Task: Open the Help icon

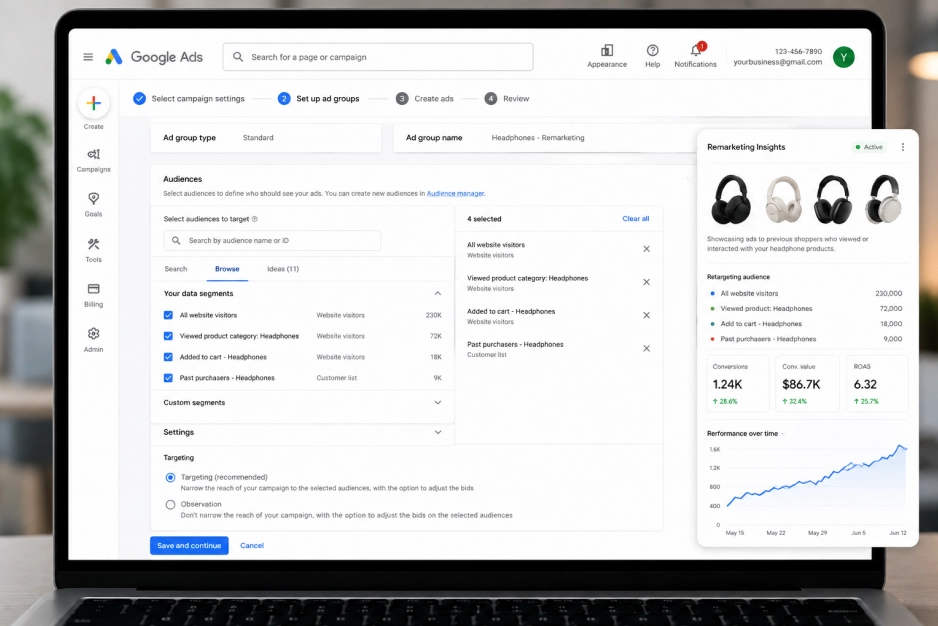Action: coord(652,50)
